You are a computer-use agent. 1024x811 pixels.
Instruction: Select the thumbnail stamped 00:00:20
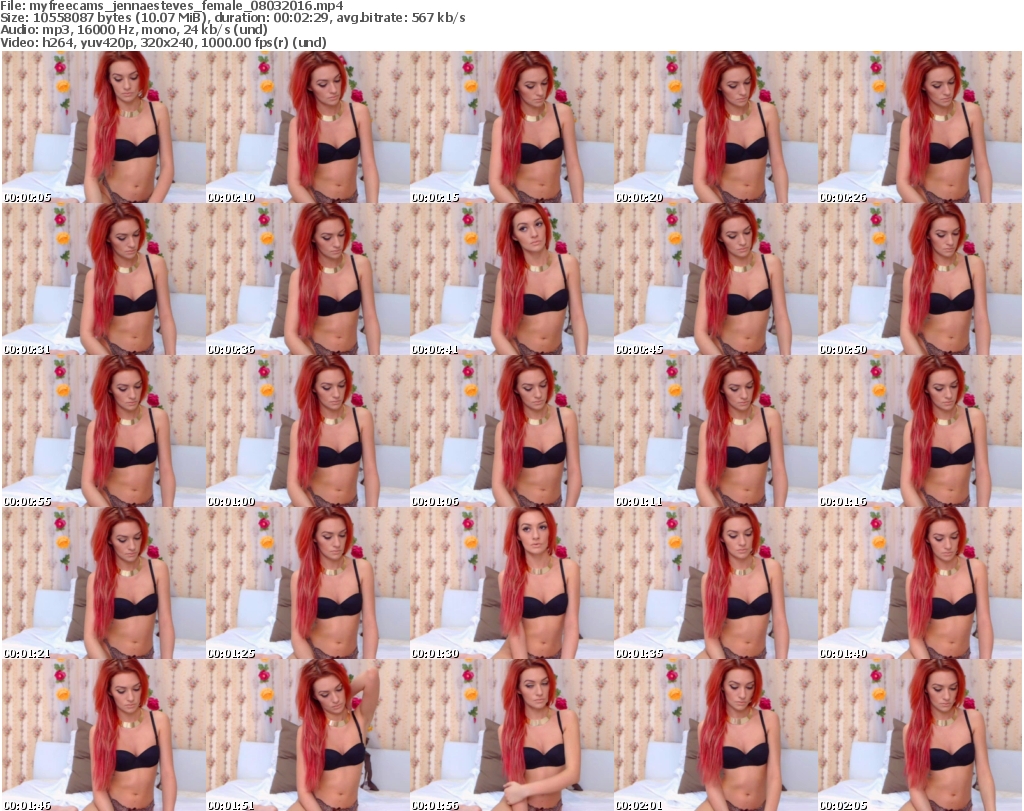tap(716, 127)
